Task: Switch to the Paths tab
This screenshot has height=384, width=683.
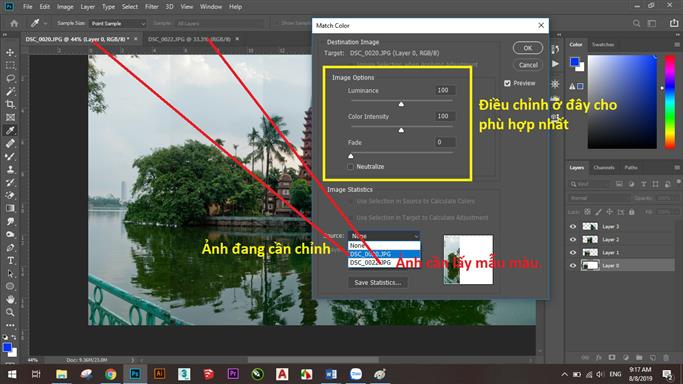Action: click(631, 168)
